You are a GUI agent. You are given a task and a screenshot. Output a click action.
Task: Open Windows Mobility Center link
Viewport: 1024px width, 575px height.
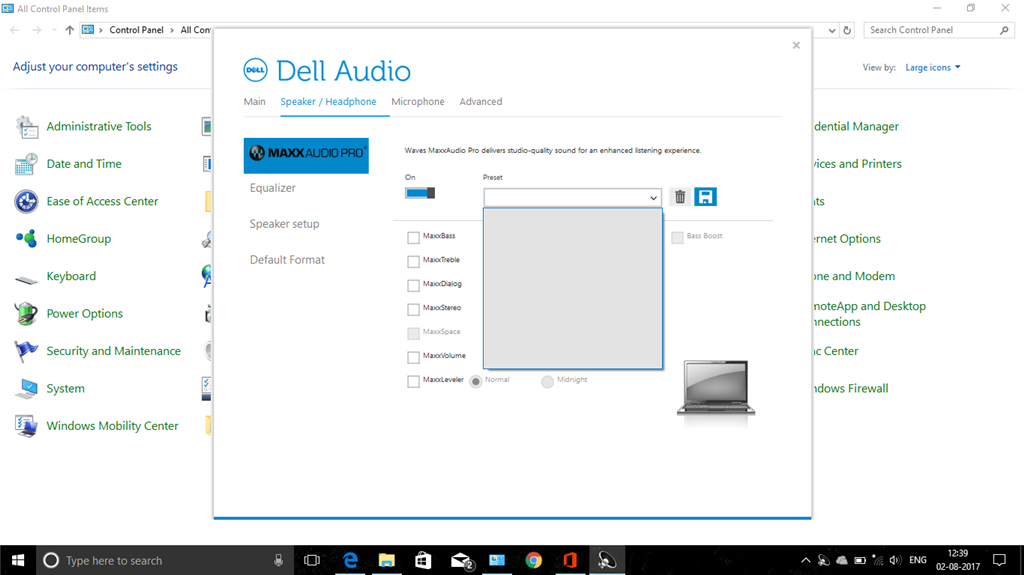[112, 426]
